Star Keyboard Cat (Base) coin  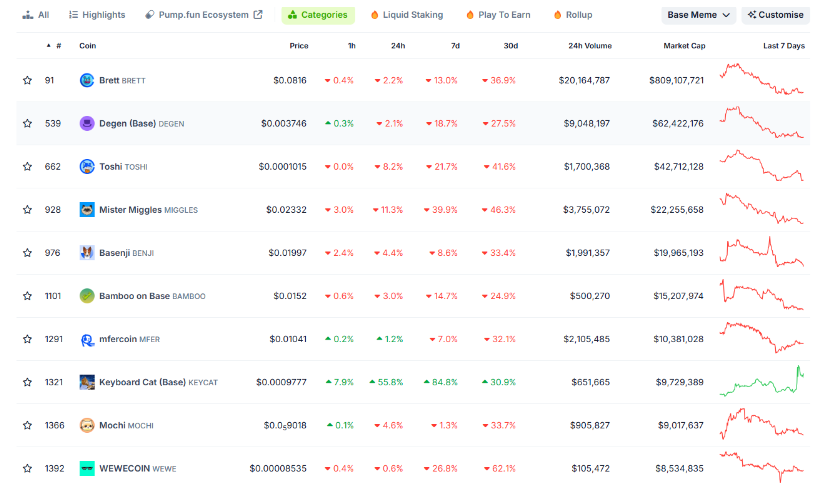(27, 382)
